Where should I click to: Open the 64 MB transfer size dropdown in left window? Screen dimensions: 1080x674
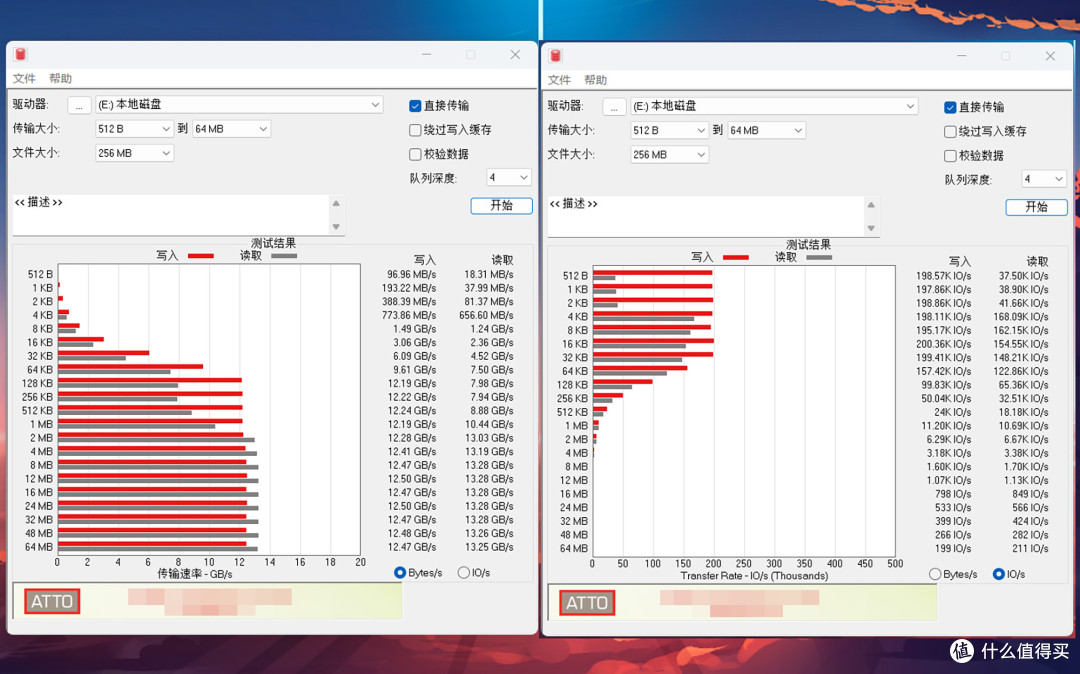[231, 129]
